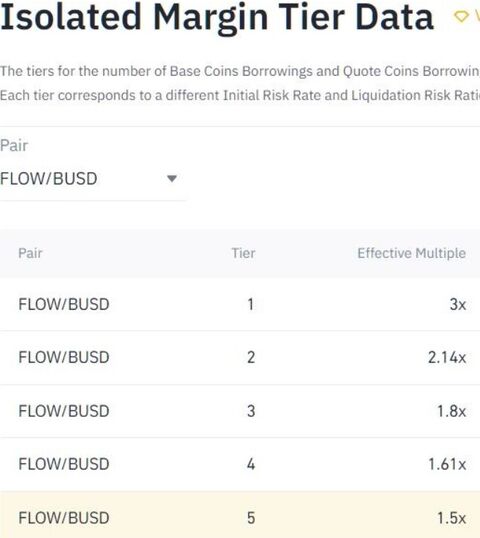Click the FLOW/BUSD pair selector text

click(x=49, y=179)
